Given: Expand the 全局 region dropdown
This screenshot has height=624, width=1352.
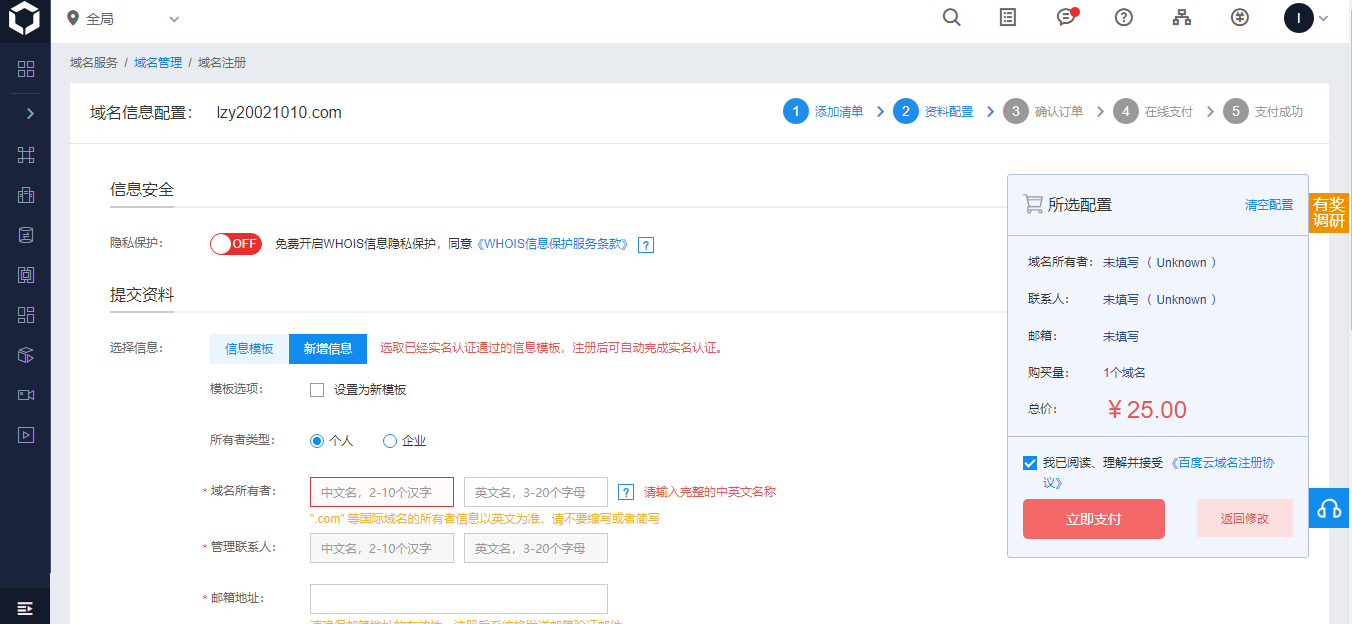Looking at the screenshot, I should tap(123, 19).
